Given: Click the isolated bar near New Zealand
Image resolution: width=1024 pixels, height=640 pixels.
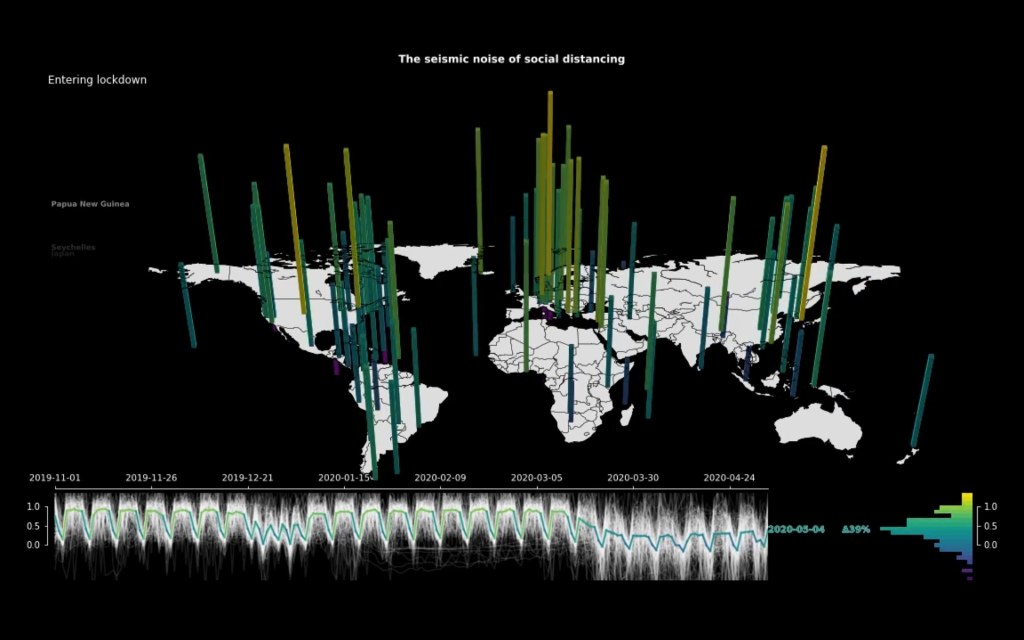Looking at the screenshot, I should coord(921,400).
